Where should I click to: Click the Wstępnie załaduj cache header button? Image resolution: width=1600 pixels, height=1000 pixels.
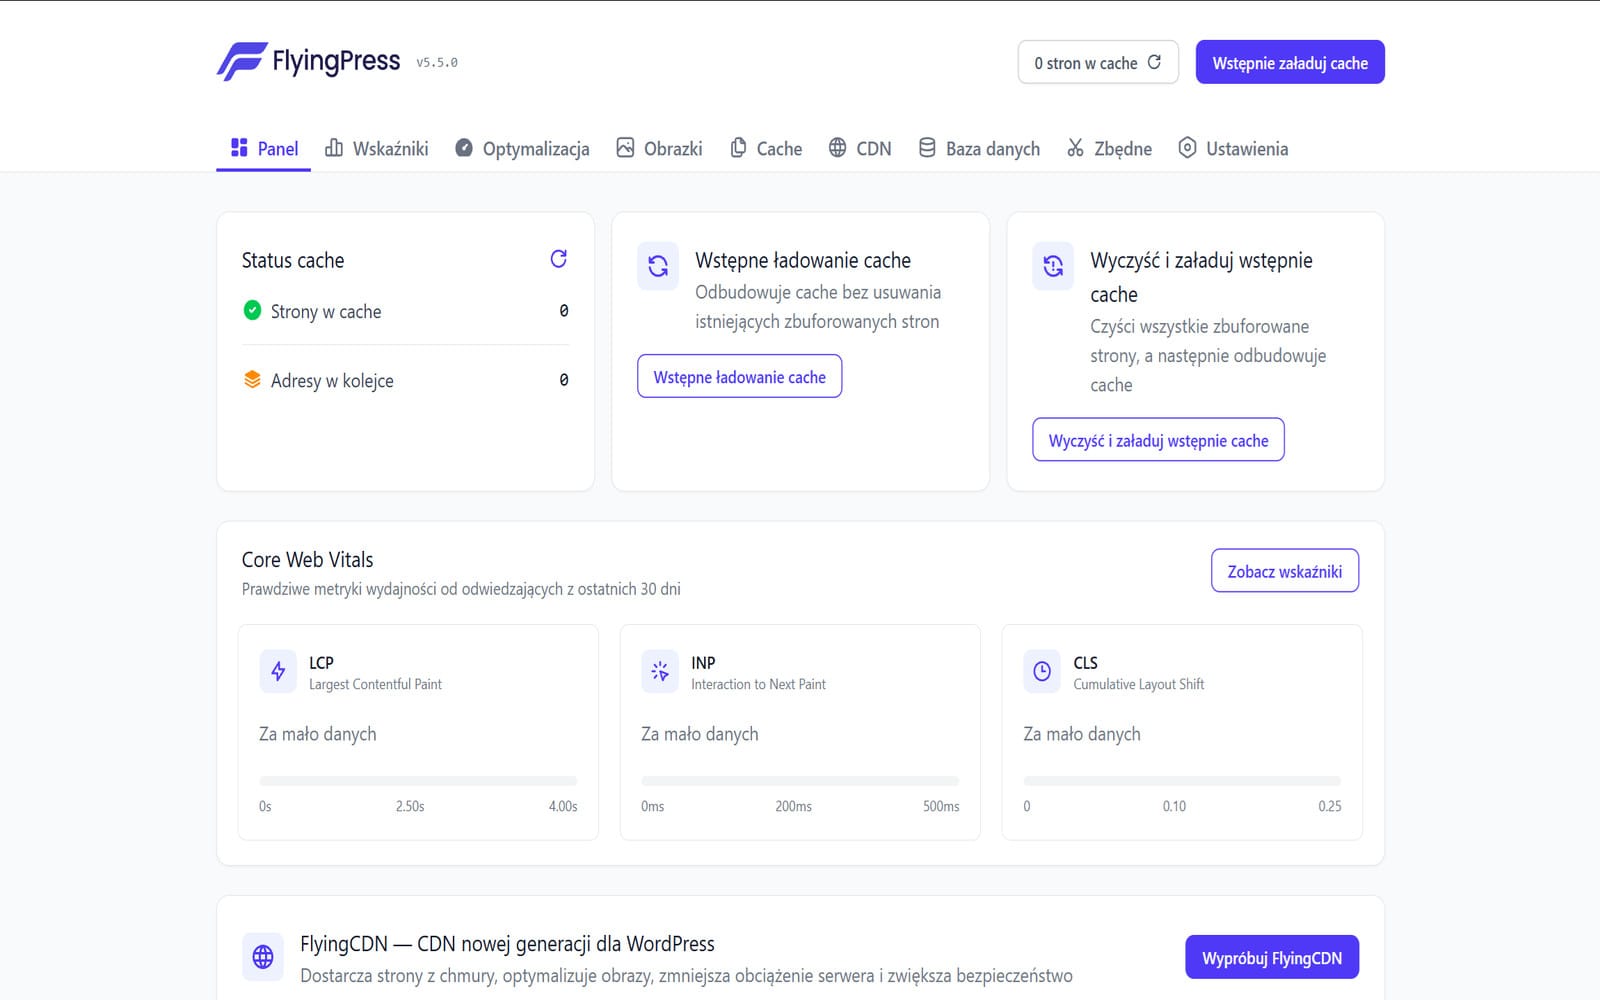click(1290, 62)
